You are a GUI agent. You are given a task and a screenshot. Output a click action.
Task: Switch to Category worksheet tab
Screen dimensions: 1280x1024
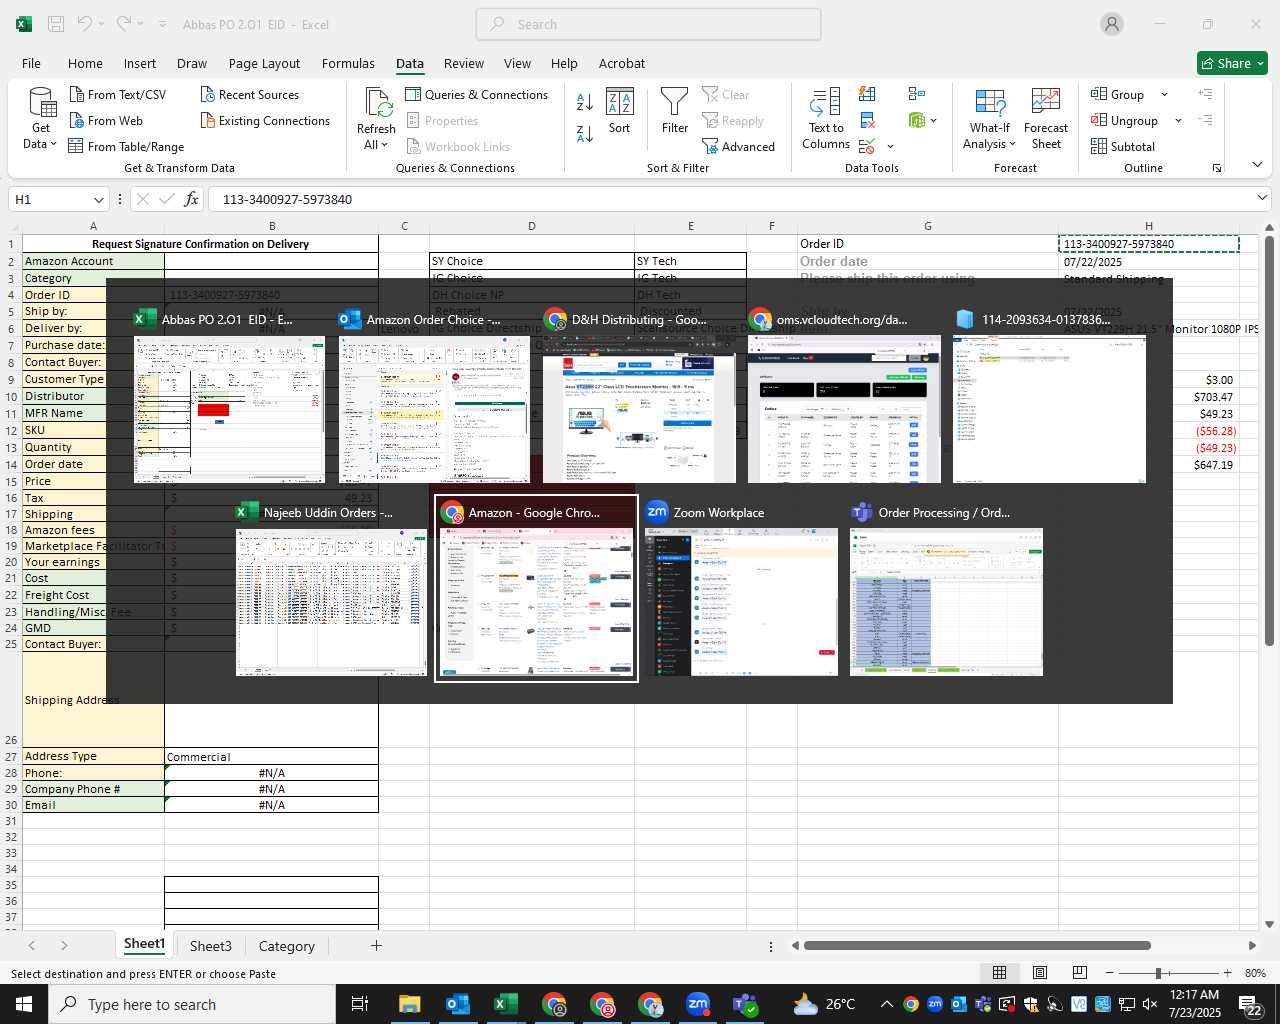(287, 946)
